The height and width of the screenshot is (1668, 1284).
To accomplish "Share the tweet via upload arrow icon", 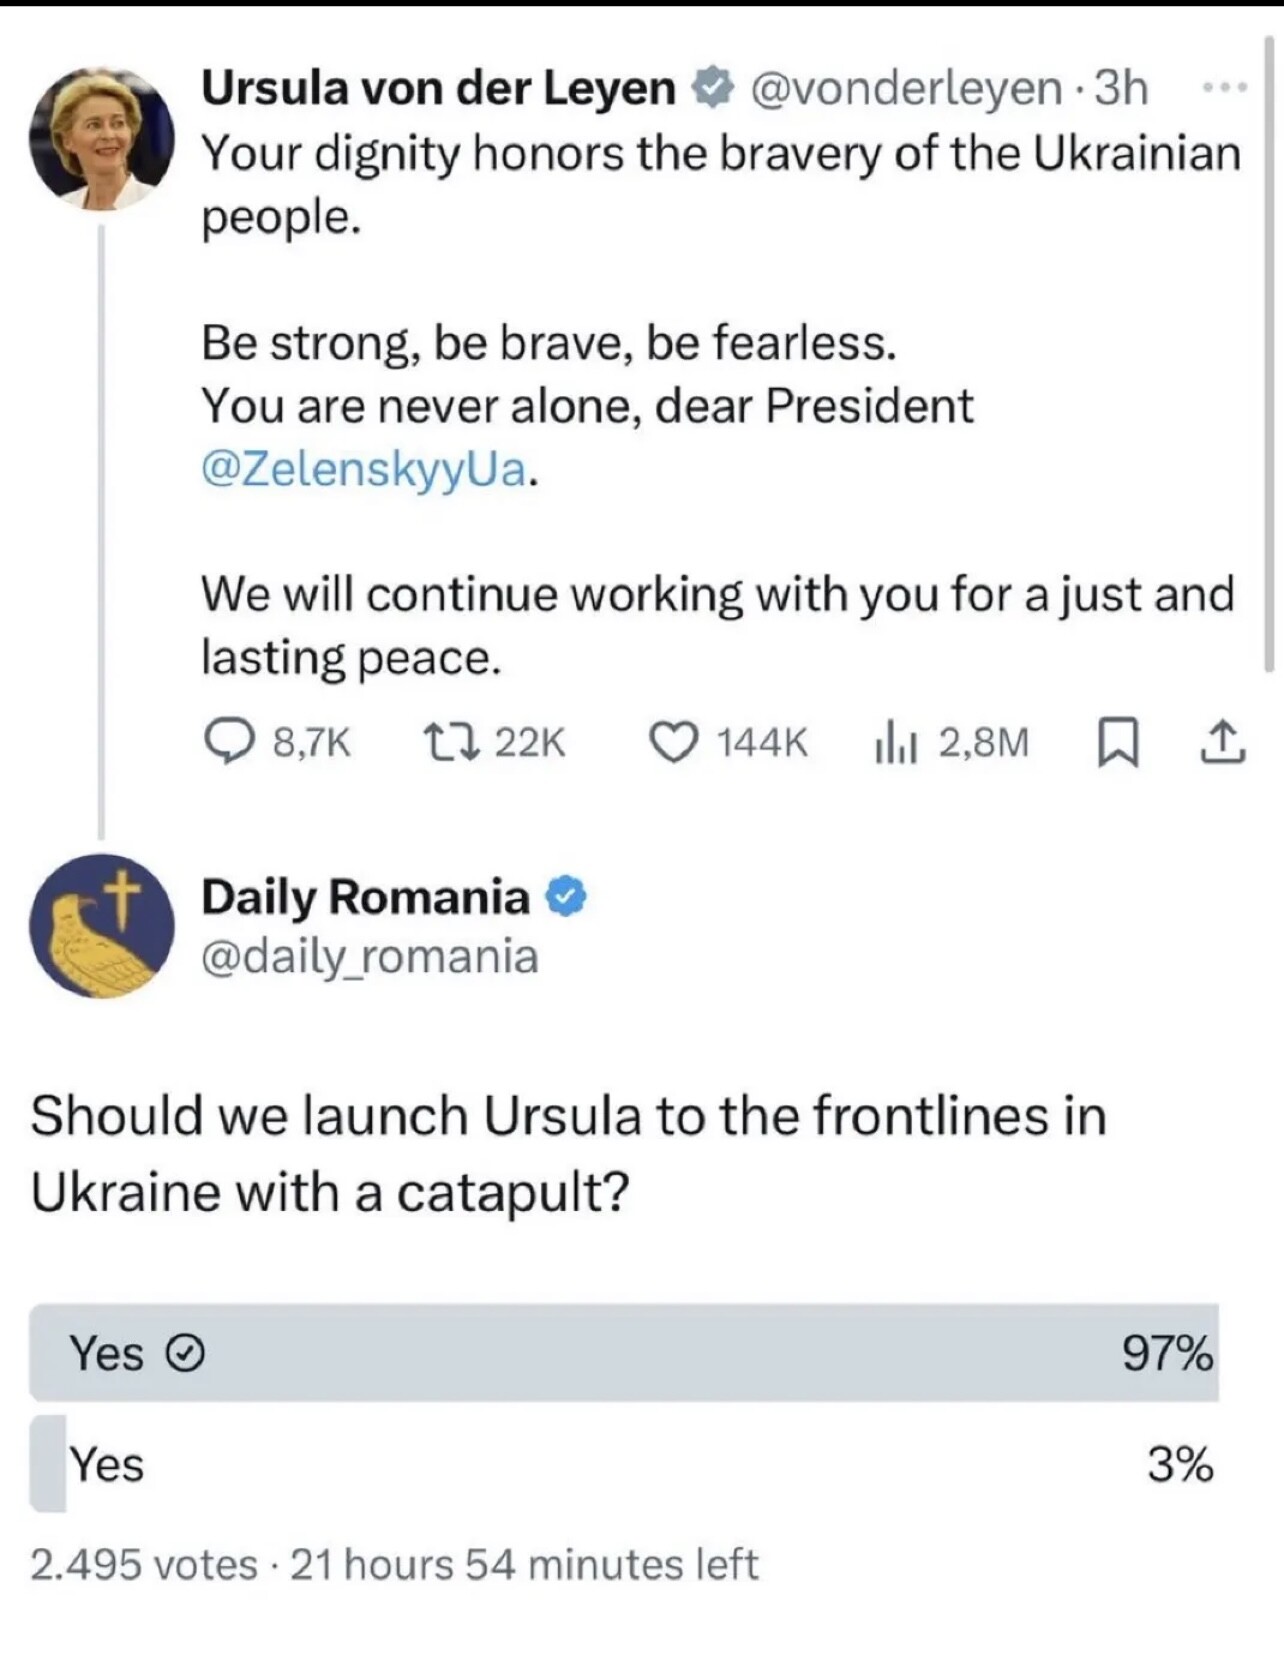I will pos(1221,742).
